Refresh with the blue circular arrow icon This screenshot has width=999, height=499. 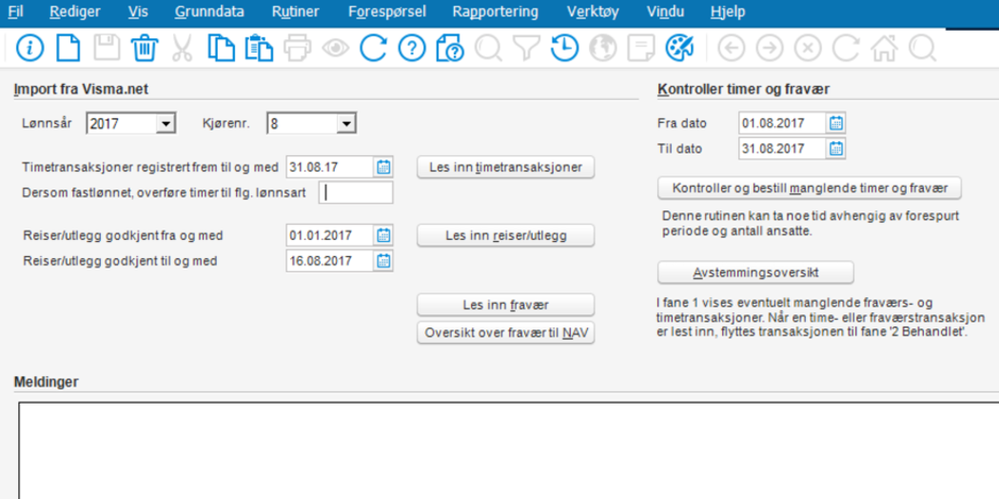pyautogui.click(x=373, y=48)
